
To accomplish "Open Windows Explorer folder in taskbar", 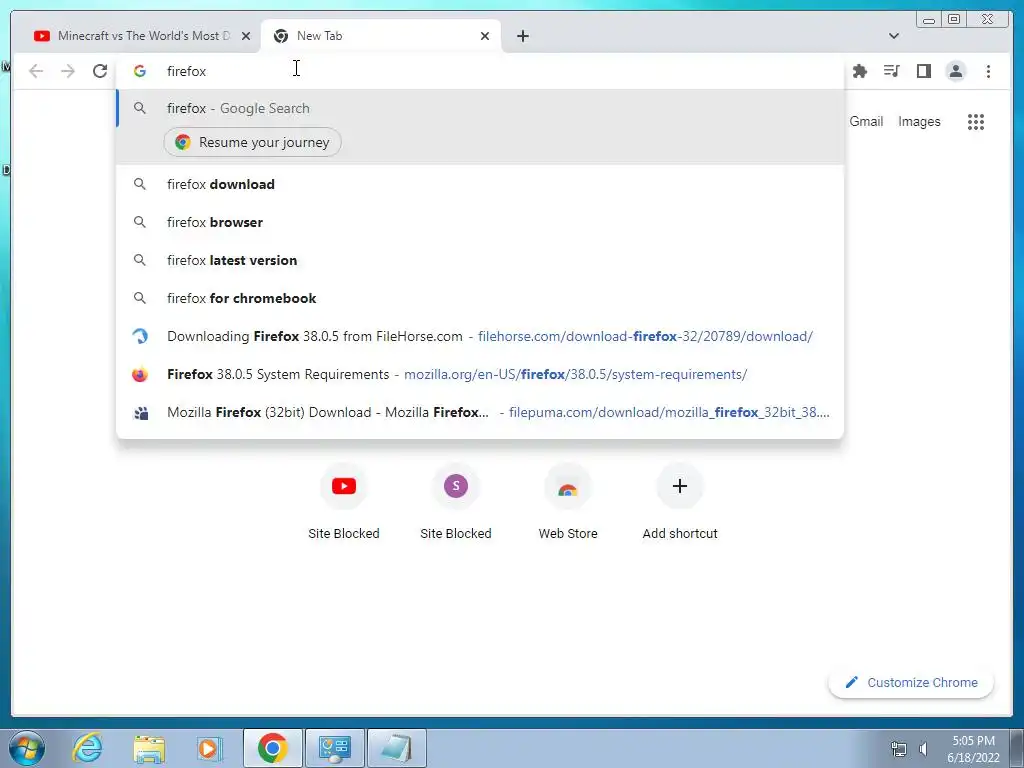I will [x=150, y=748].
